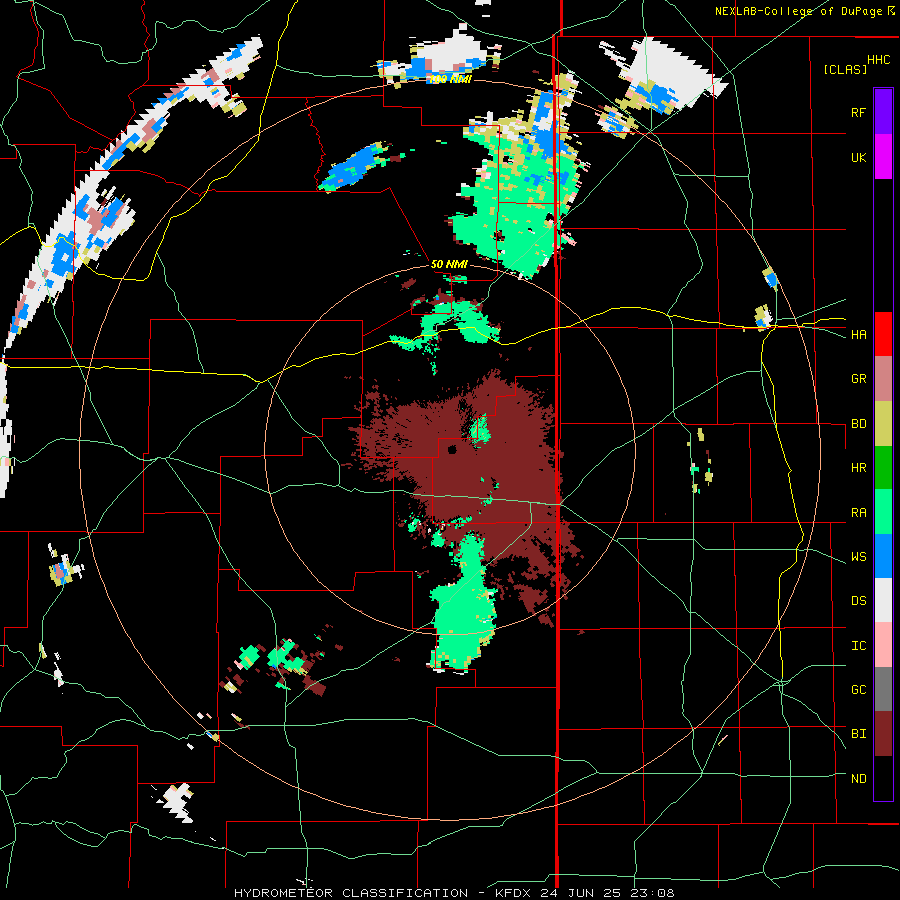Viewport: 900px width, 900px height.
Task: Click the "ND" legend label
Action: 858,779
